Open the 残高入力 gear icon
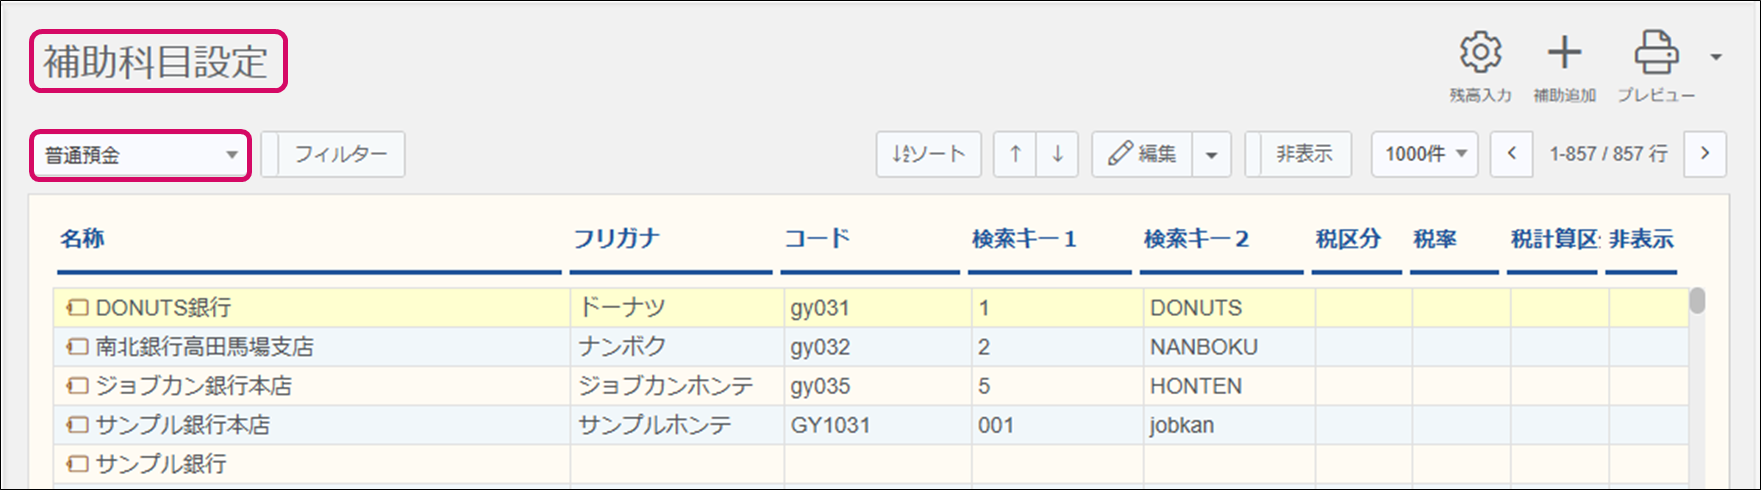This screenshot has width=1761, height=490. (x=1480, y=54)
